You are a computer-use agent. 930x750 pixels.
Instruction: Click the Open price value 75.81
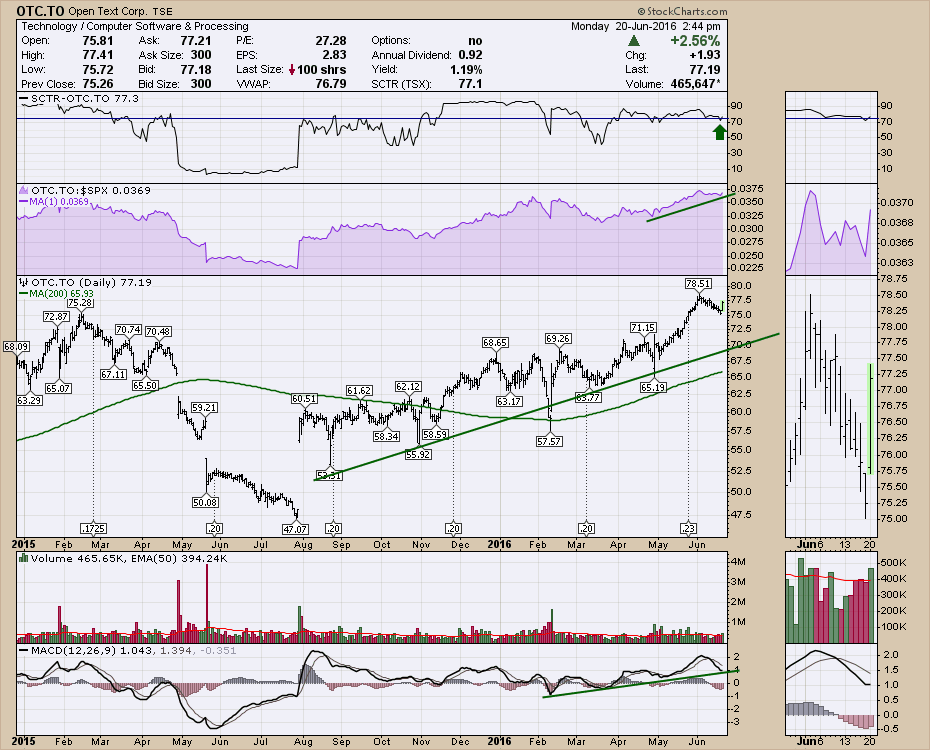point(98,40)
